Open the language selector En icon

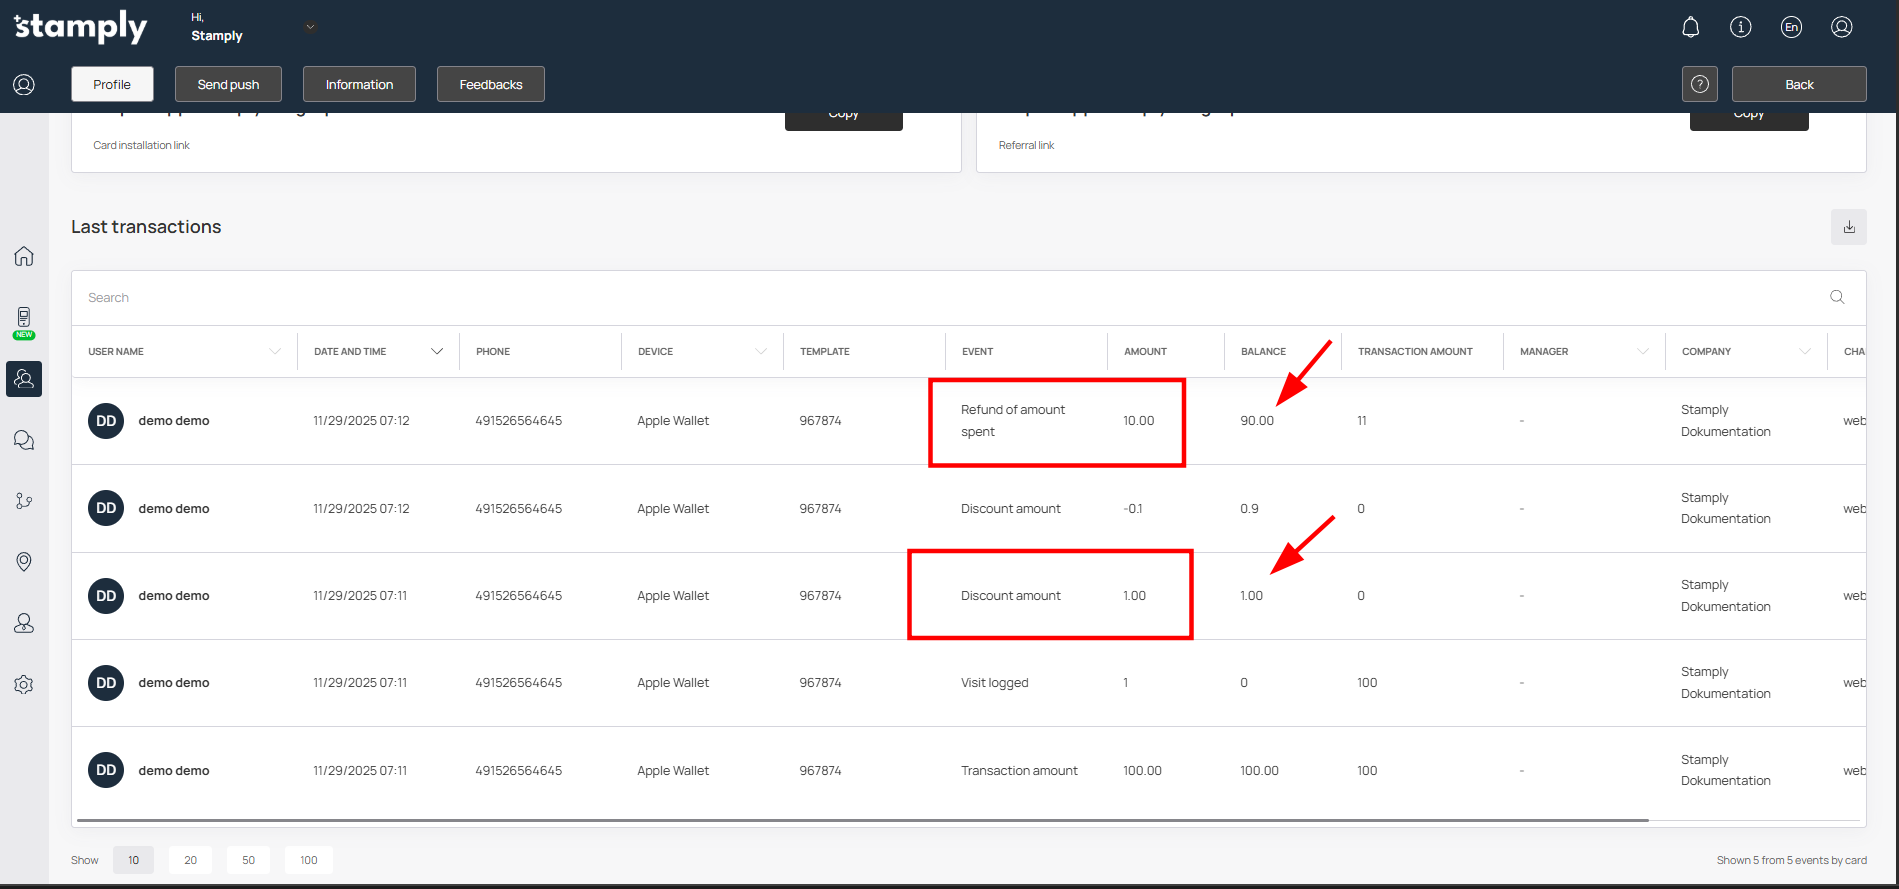pyautogui.click(x=1791, y=27)
